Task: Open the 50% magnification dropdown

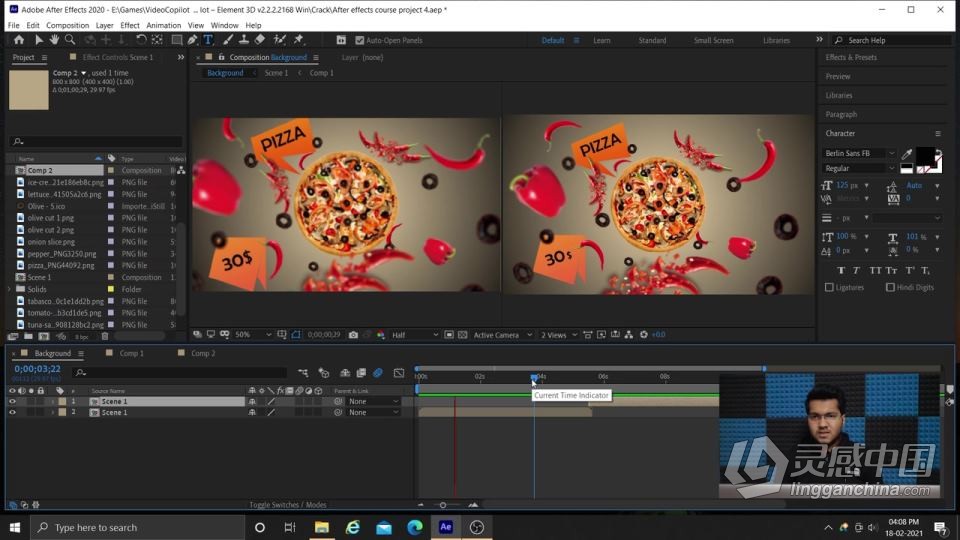Action: [x=253, y=335]
